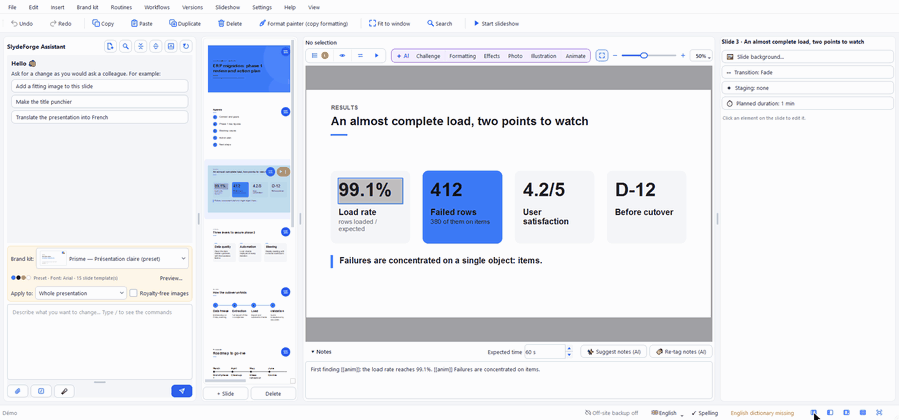Click the + Slide button
This screenshot has width=899, height=420.
tap(226, 394)
